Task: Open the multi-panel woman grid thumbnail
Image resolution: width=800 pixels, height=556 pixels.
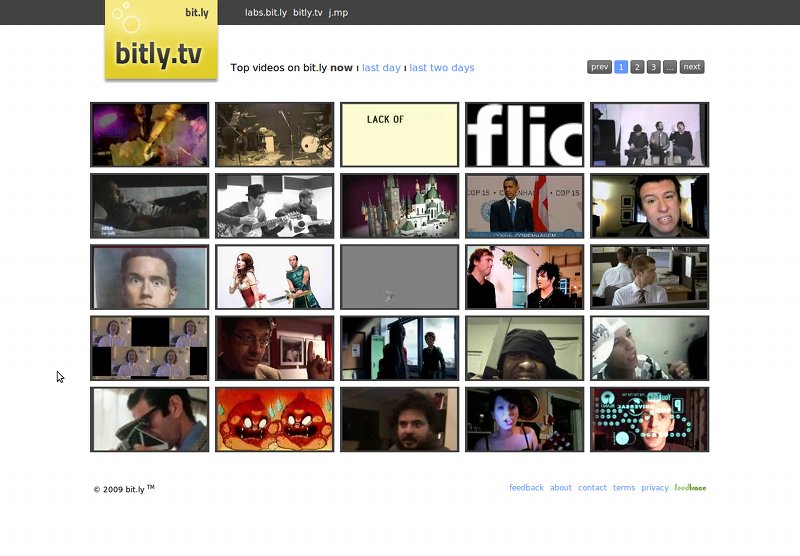Action: tap(149, 348)
